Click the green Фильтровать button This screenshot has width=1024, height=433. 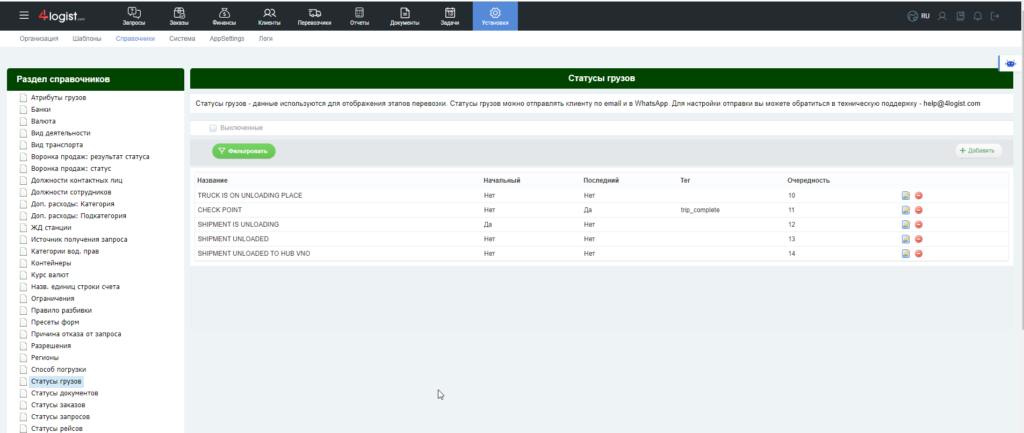point(243,151)
